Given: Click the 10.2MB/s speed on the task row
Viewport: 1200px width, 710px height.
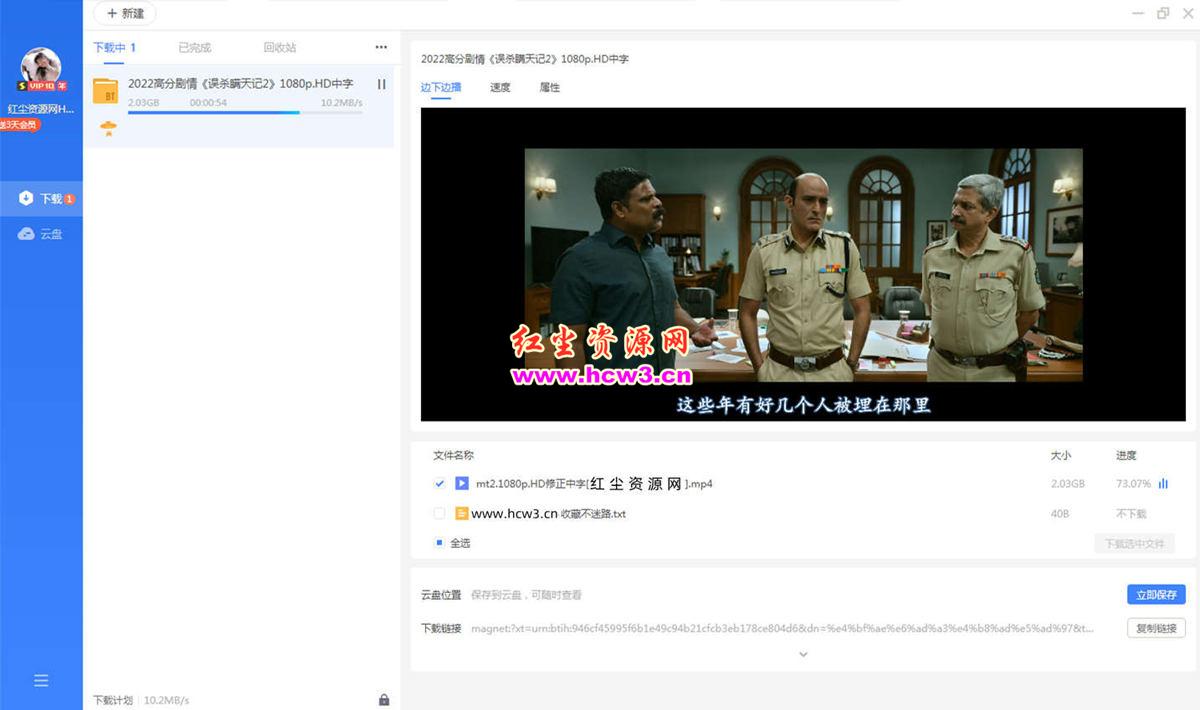Looking at the screenshot, I should (x=342, y=103).
